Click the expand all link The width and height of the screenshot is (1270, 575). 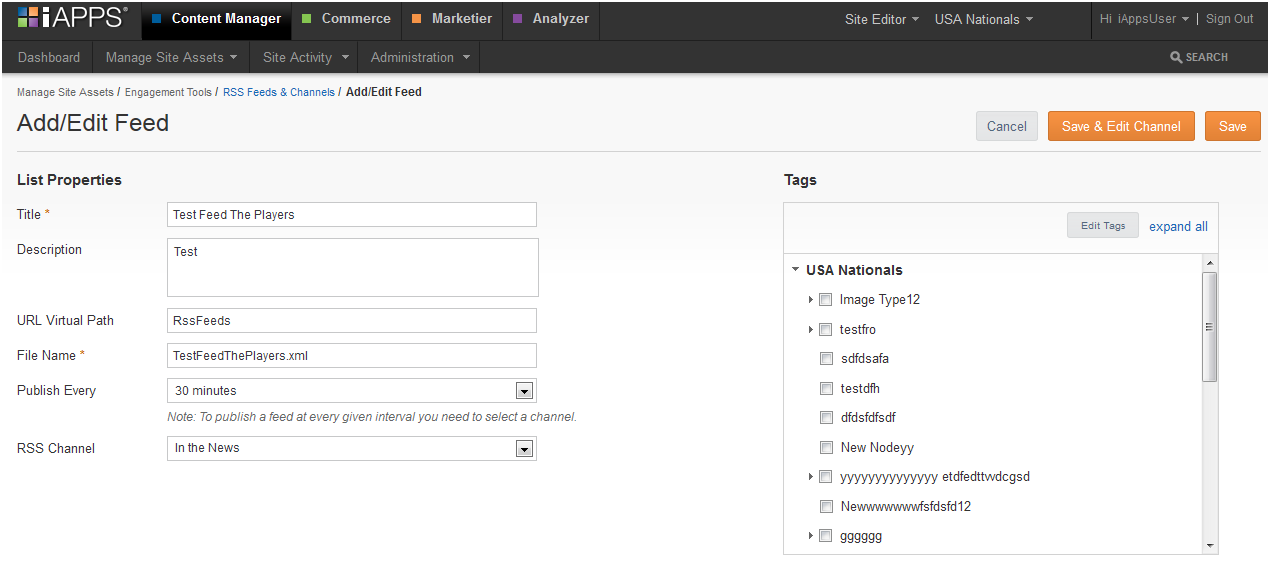(1178, 227)
